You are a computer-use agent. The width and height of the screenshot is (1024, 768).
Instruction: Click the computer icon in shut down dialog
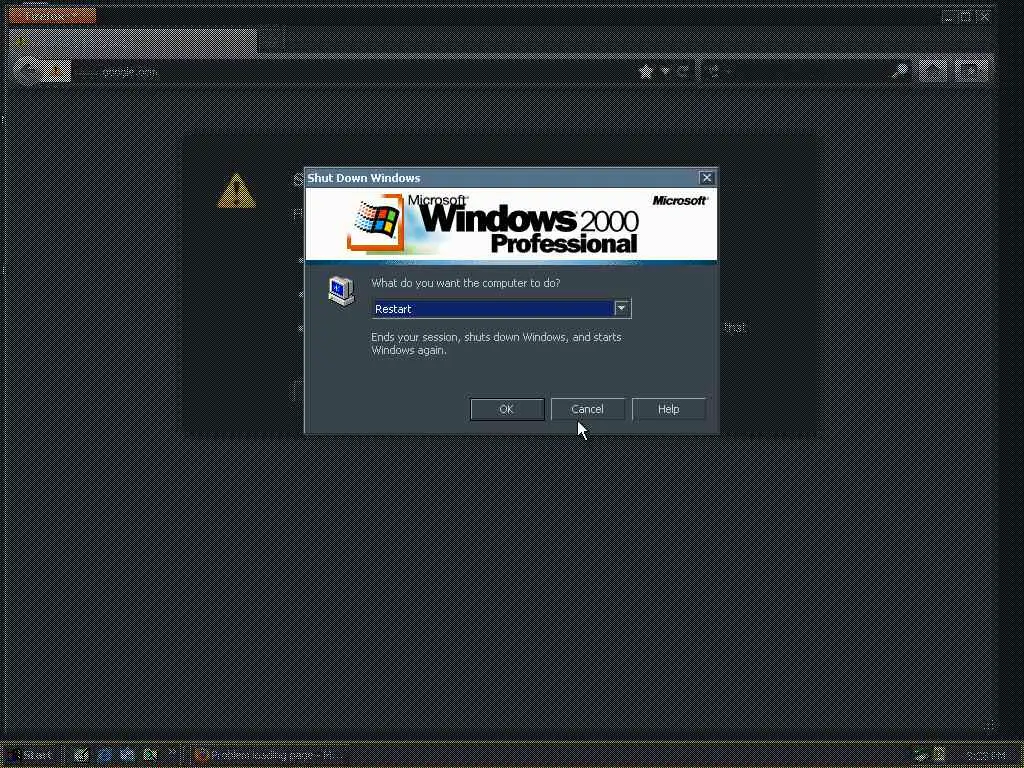click(341, 291)
